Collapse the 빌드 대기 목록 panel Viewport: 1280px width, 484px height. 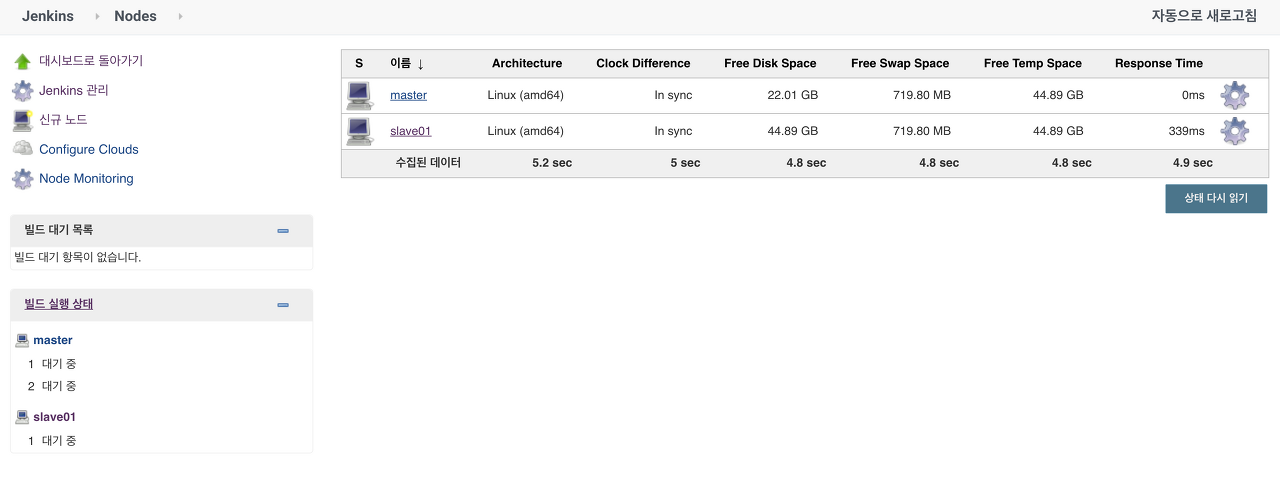tap(283, 230)
